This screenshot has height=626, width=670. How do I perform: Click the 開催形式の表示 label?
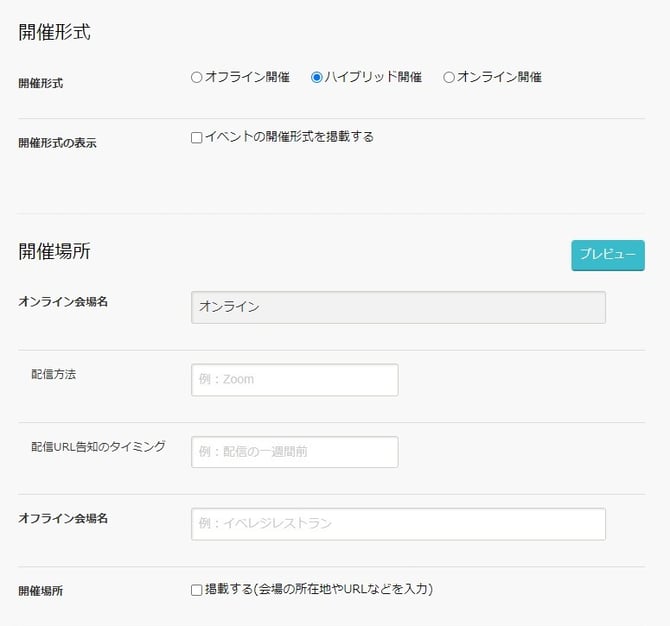(57, 143)
